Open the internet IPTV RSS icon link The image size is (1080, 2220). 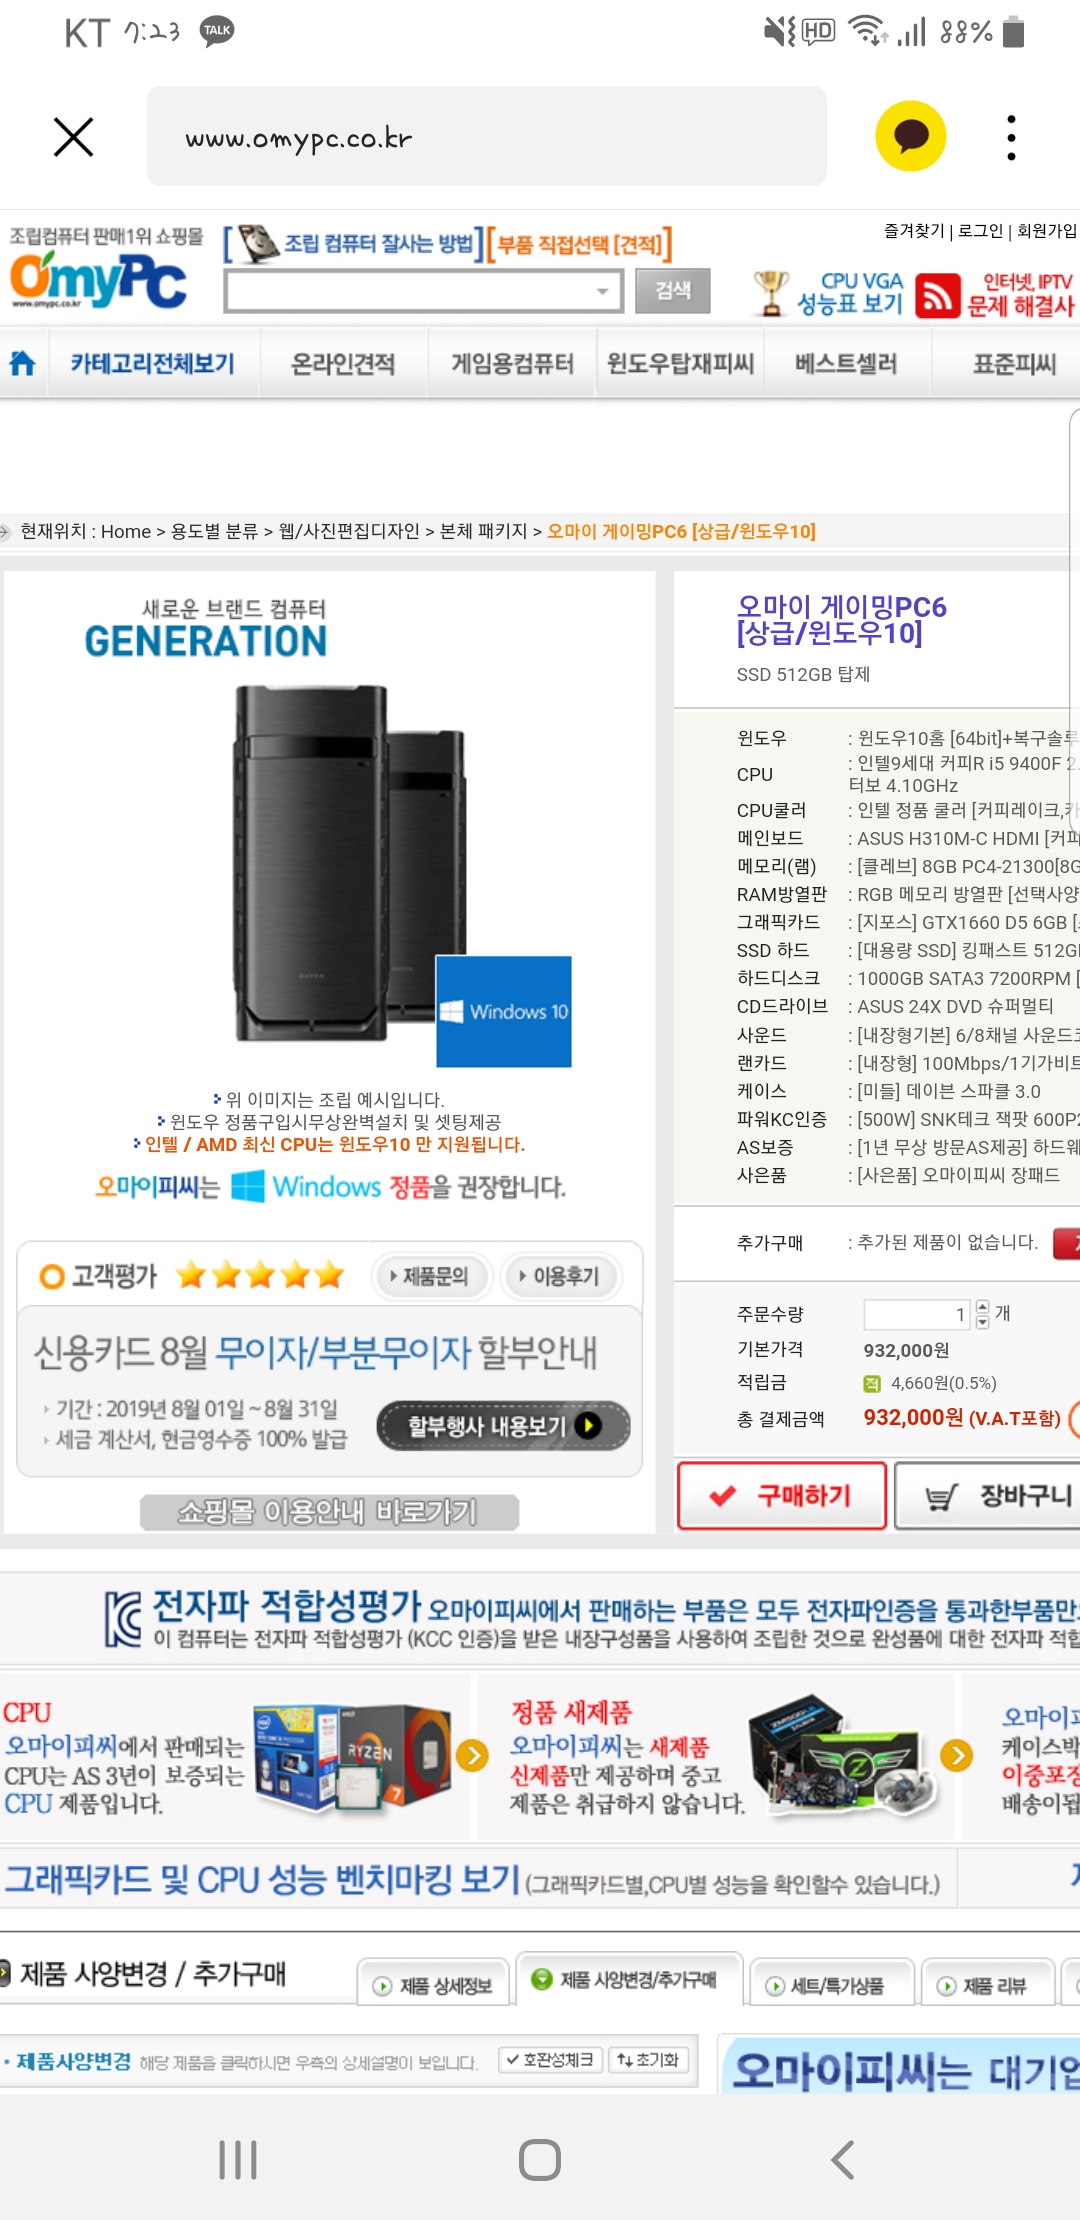[938, 296]
